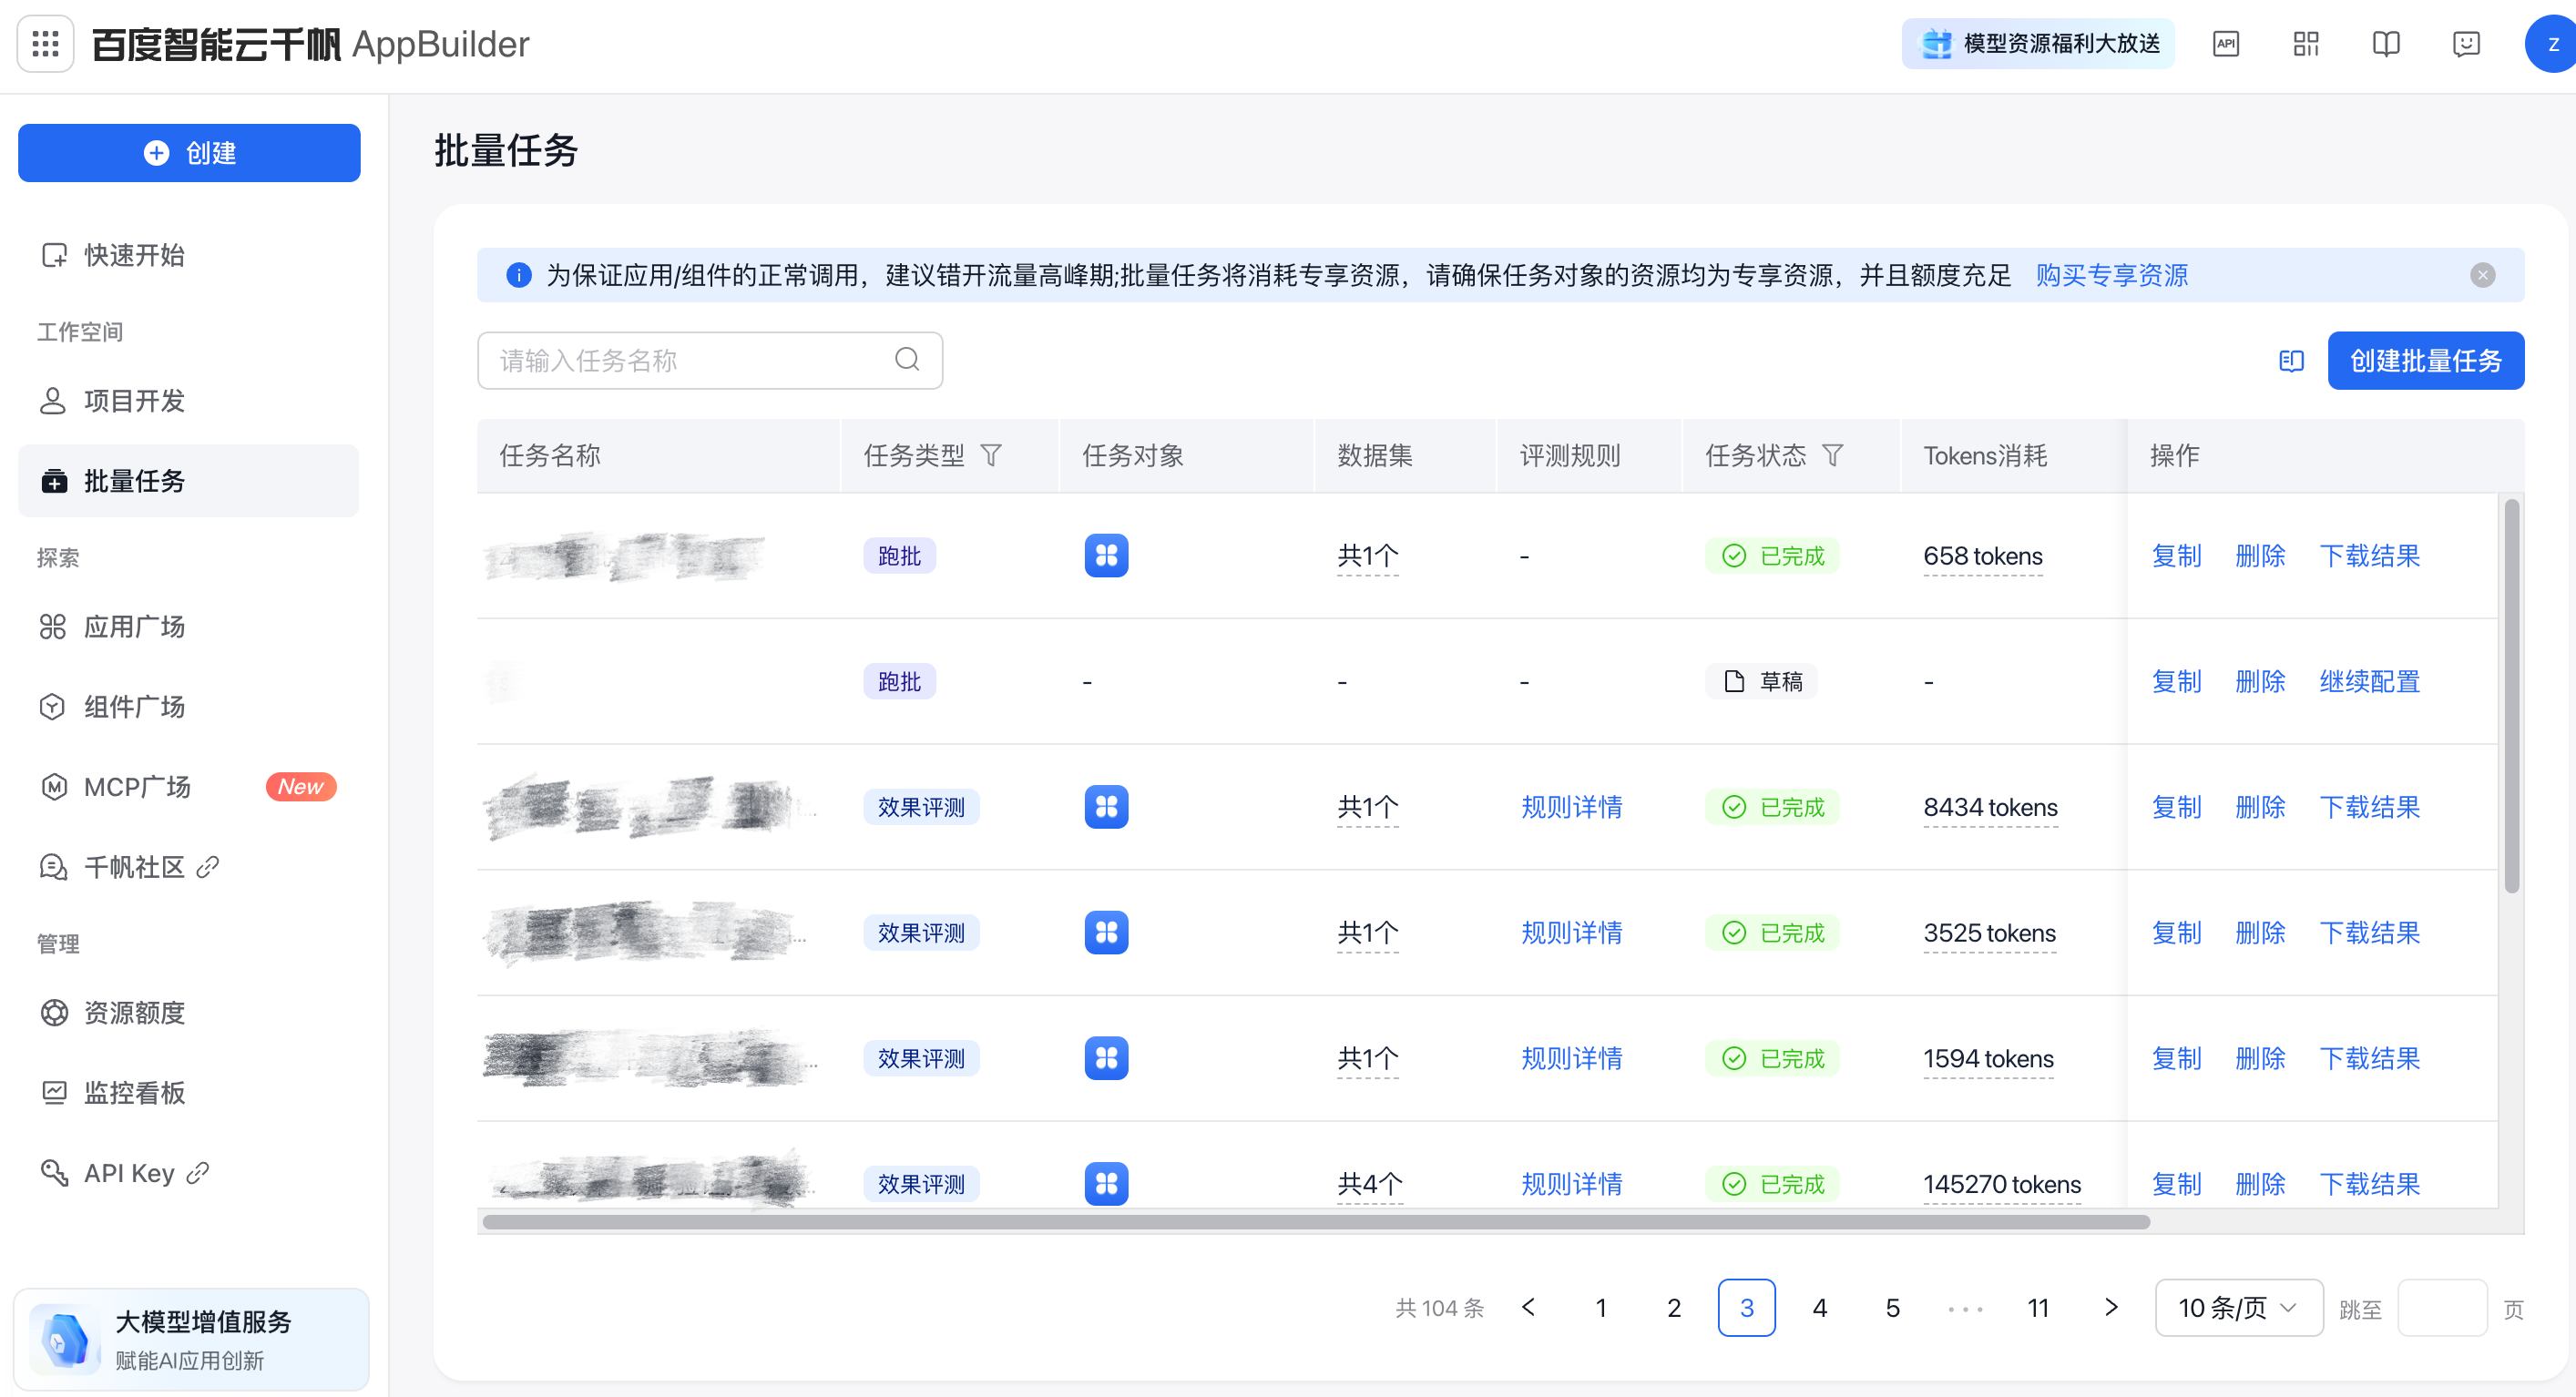Screen dimensions: 2576x1397
Task: Click the feedback smiley icon
Action: click(2466, 44)
